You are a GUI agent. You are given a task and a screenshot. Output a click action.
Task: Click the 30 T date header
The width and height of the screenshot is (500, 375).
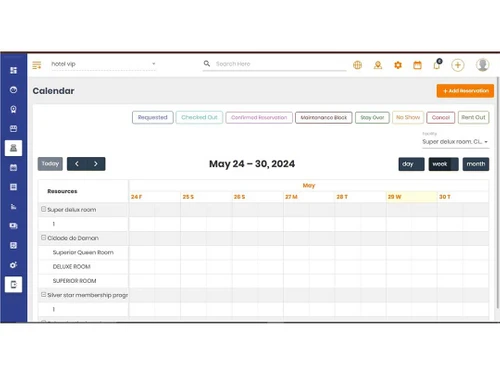pos(463,197)
